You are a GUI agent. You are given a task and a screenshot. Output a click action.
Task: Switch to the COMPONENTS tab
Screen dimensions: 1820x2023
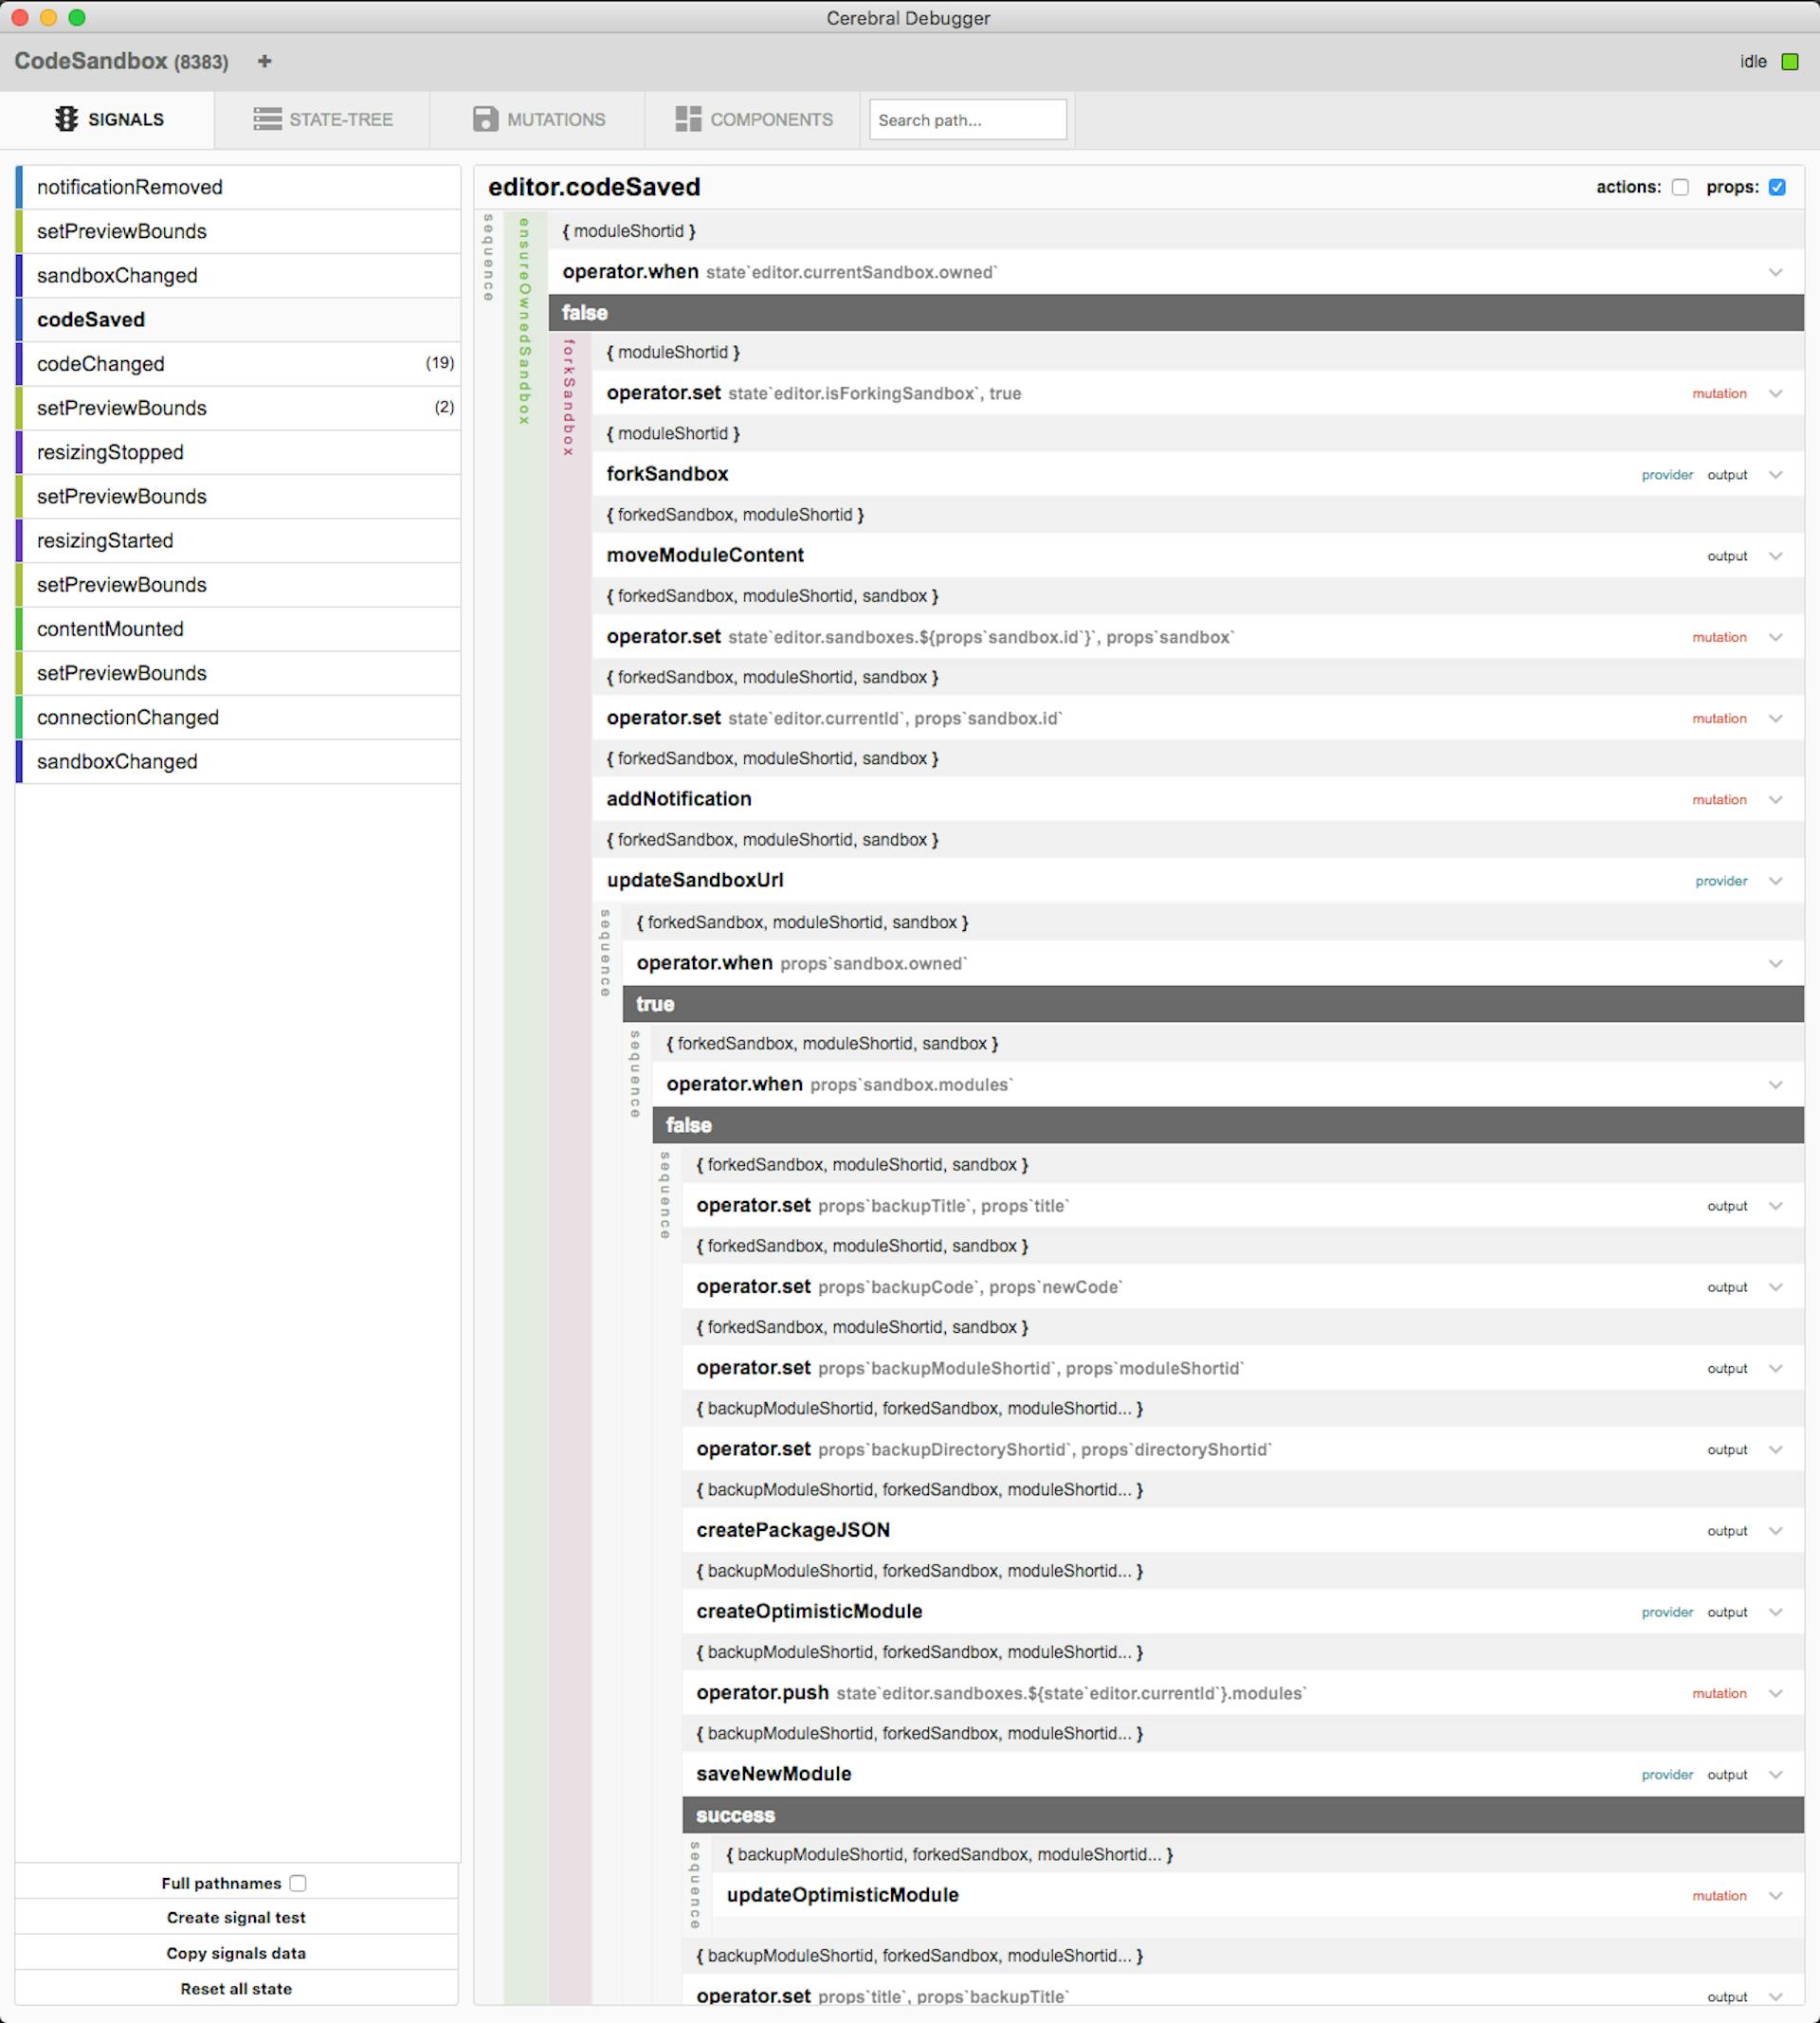(x=771, y=119)
